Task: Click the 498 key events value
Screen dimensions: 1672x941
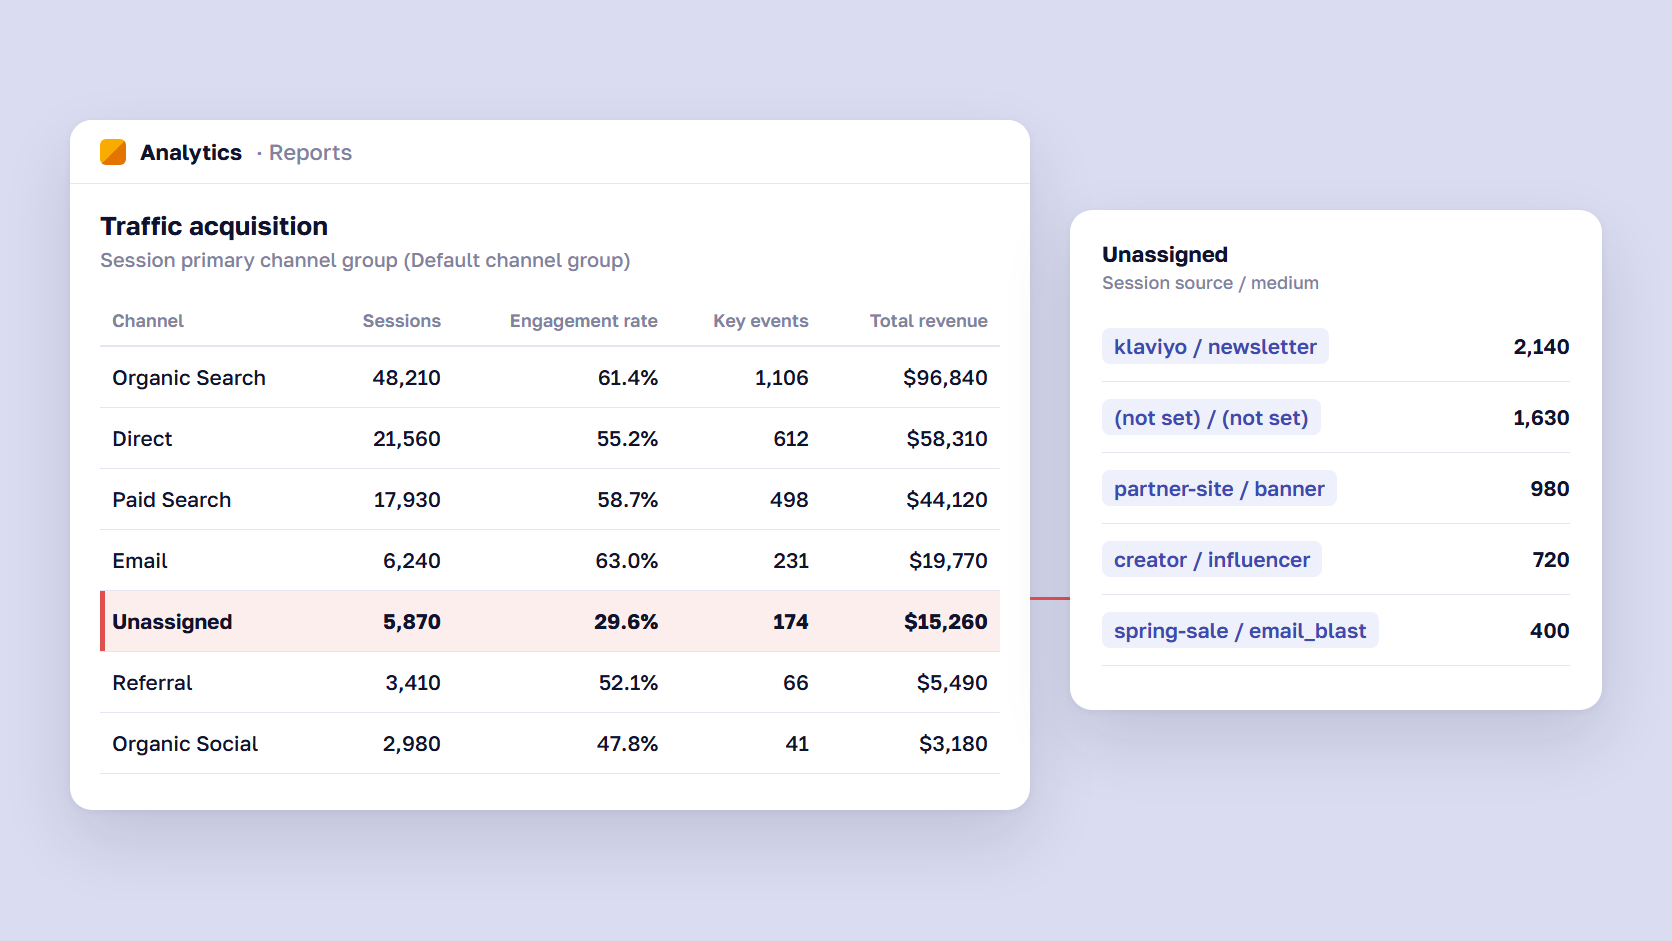Action: click(789, 500)
